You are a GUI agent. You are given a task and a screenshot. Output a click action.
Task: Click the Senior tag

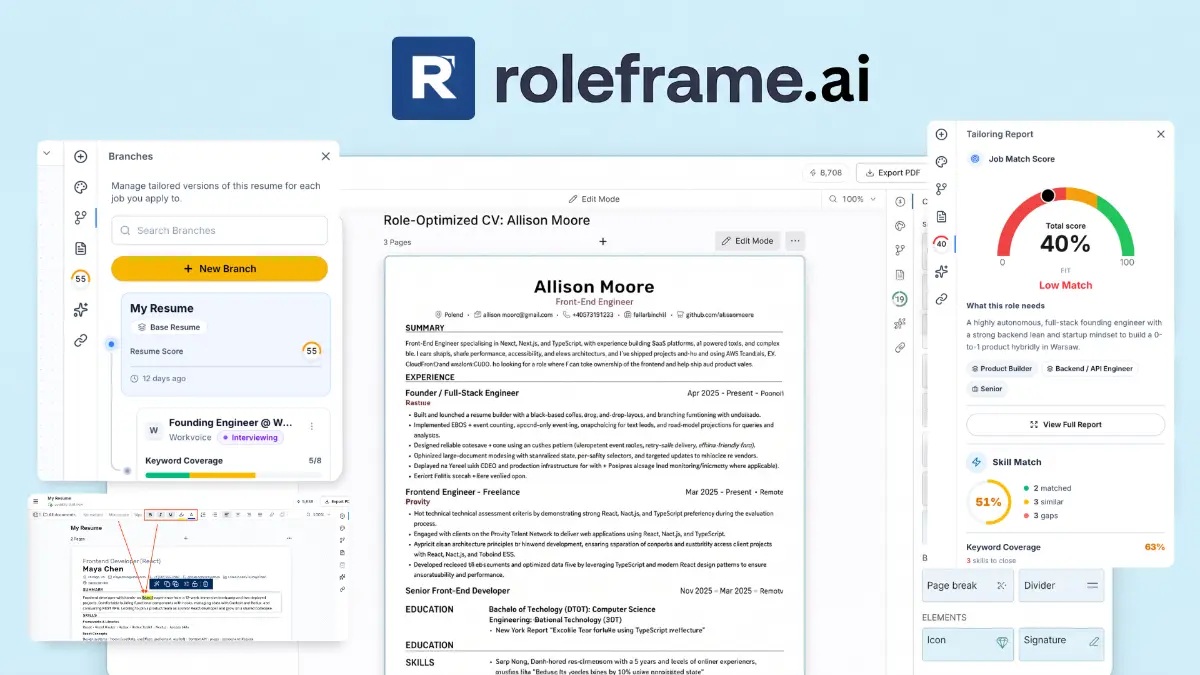coord(986,389)
